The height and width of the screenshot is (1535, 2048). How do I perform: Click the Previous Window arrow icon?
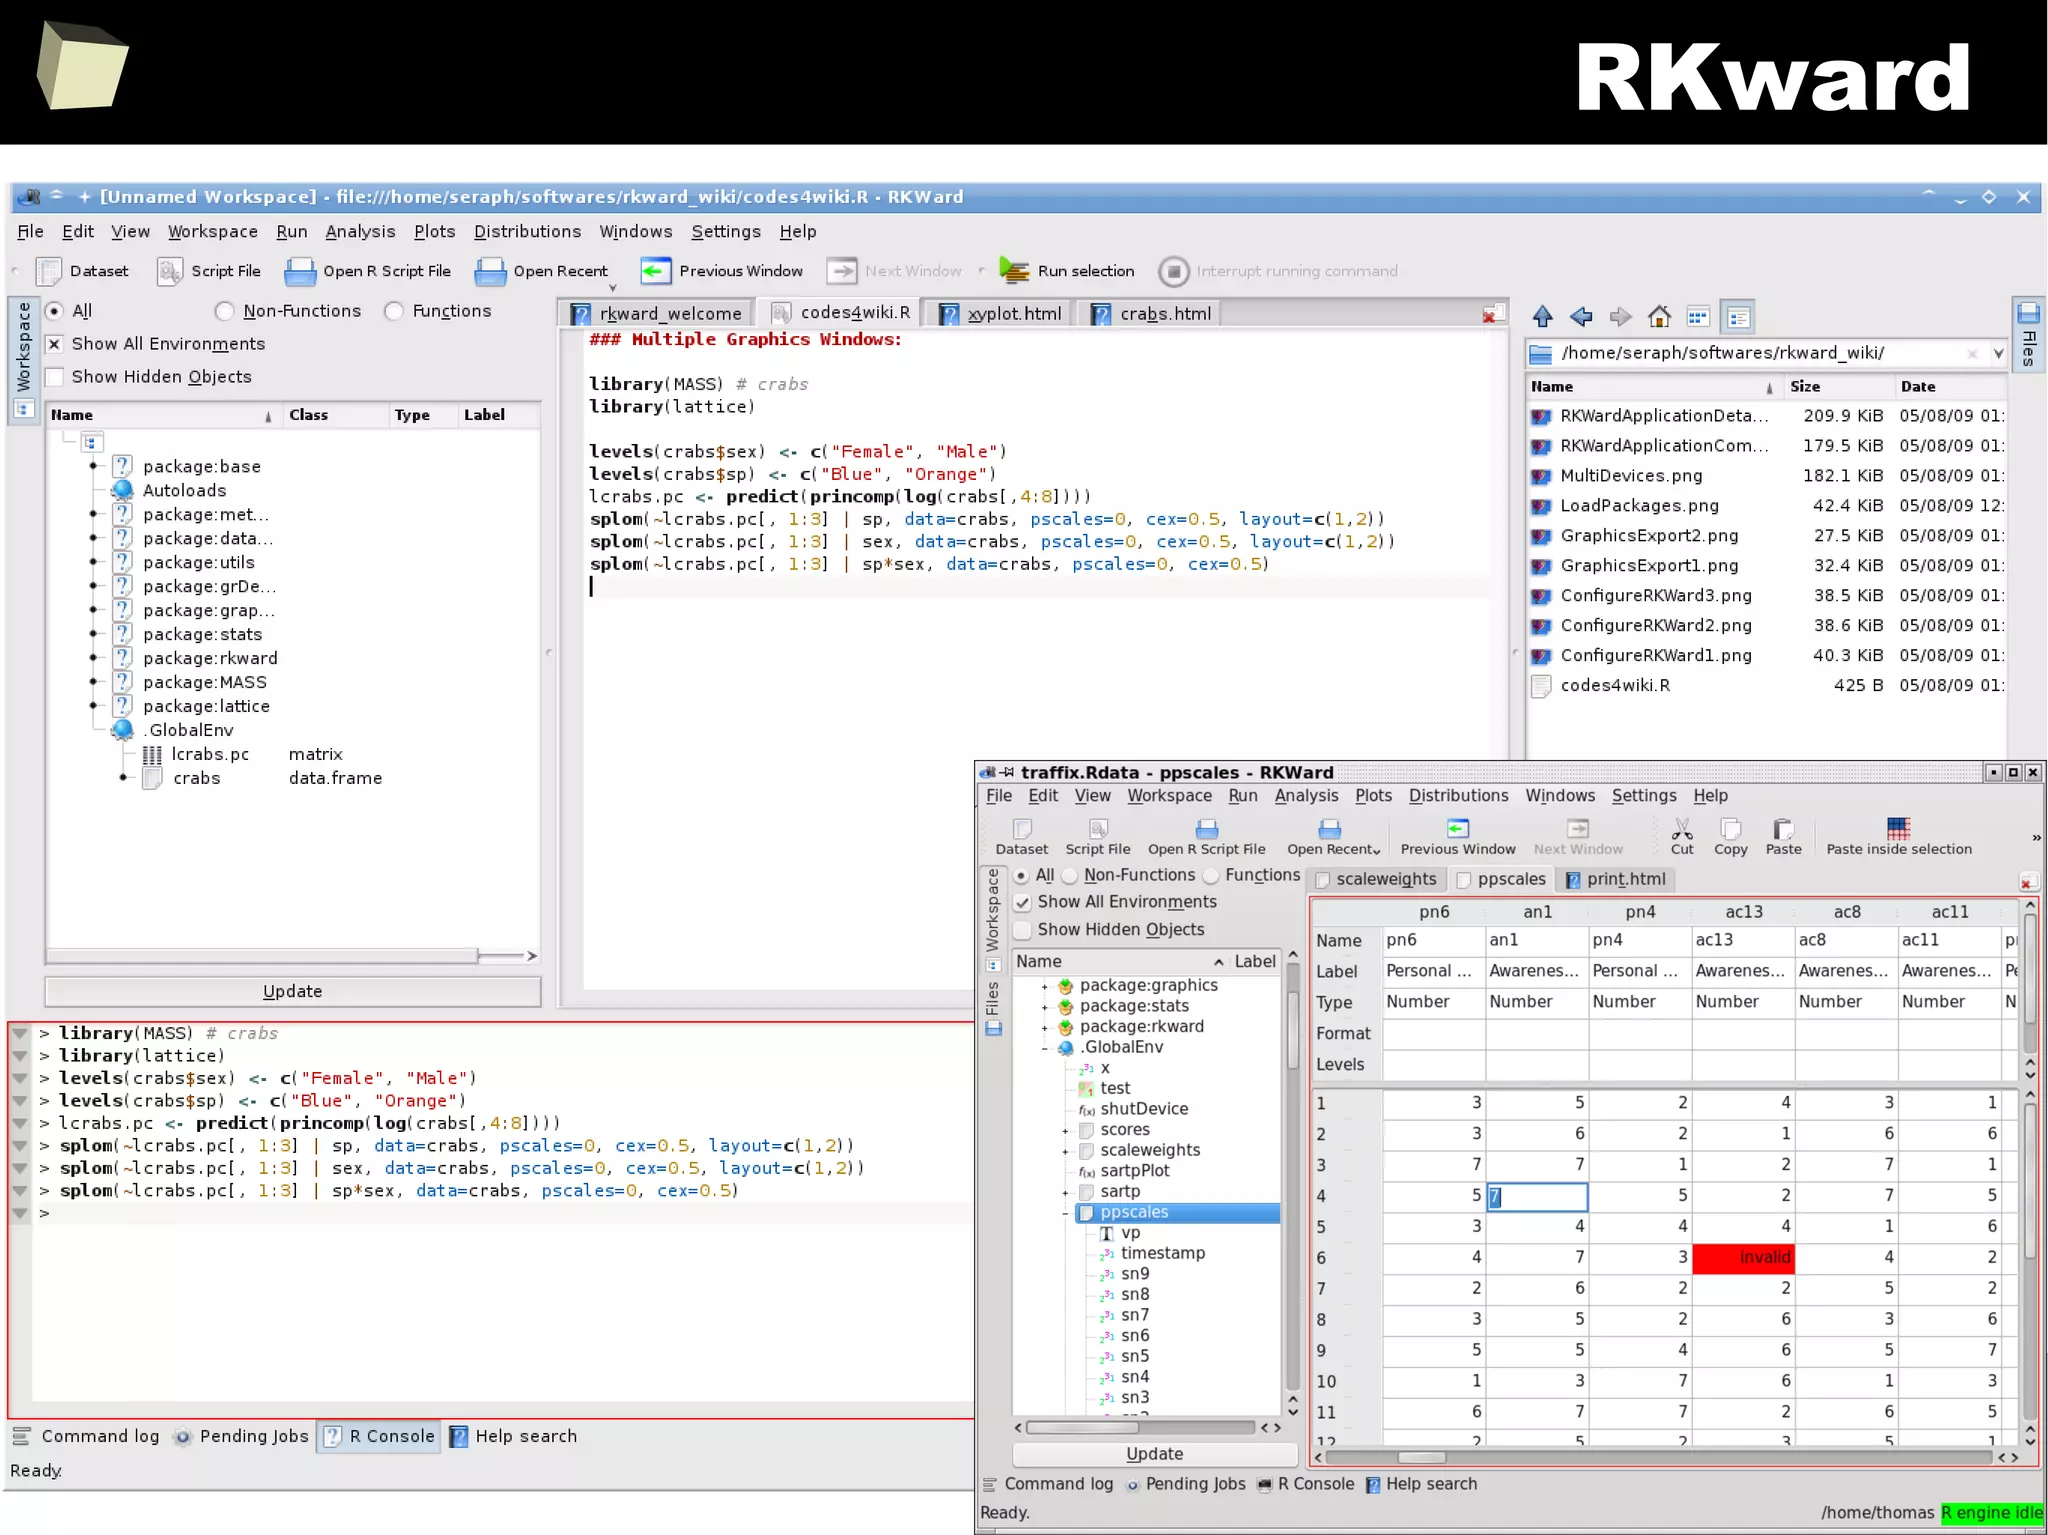pos(656,271)
